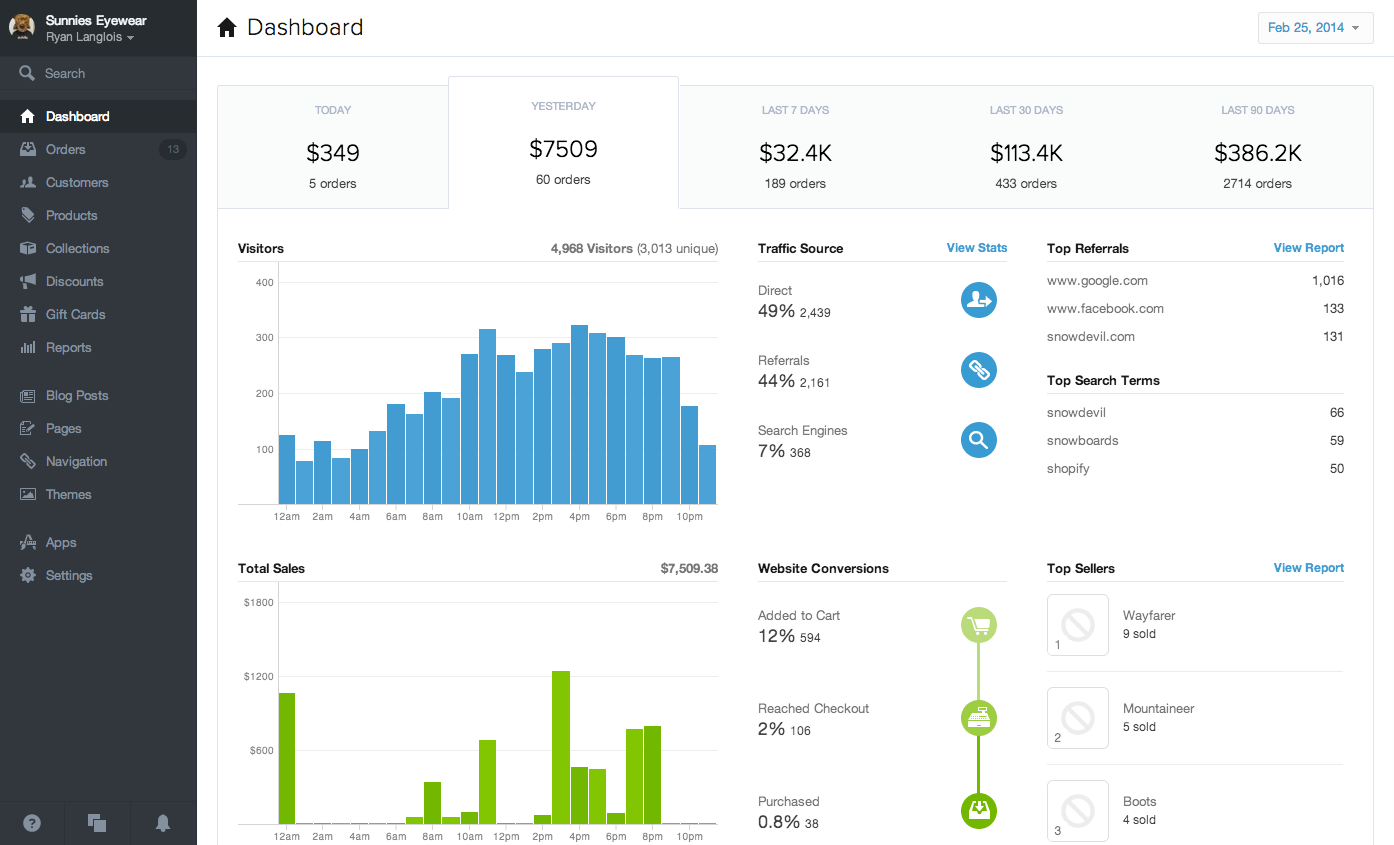This screenshot has width=1394, height=845.
Task: Open the Discounts sidebar item
Action: (98, 281)
